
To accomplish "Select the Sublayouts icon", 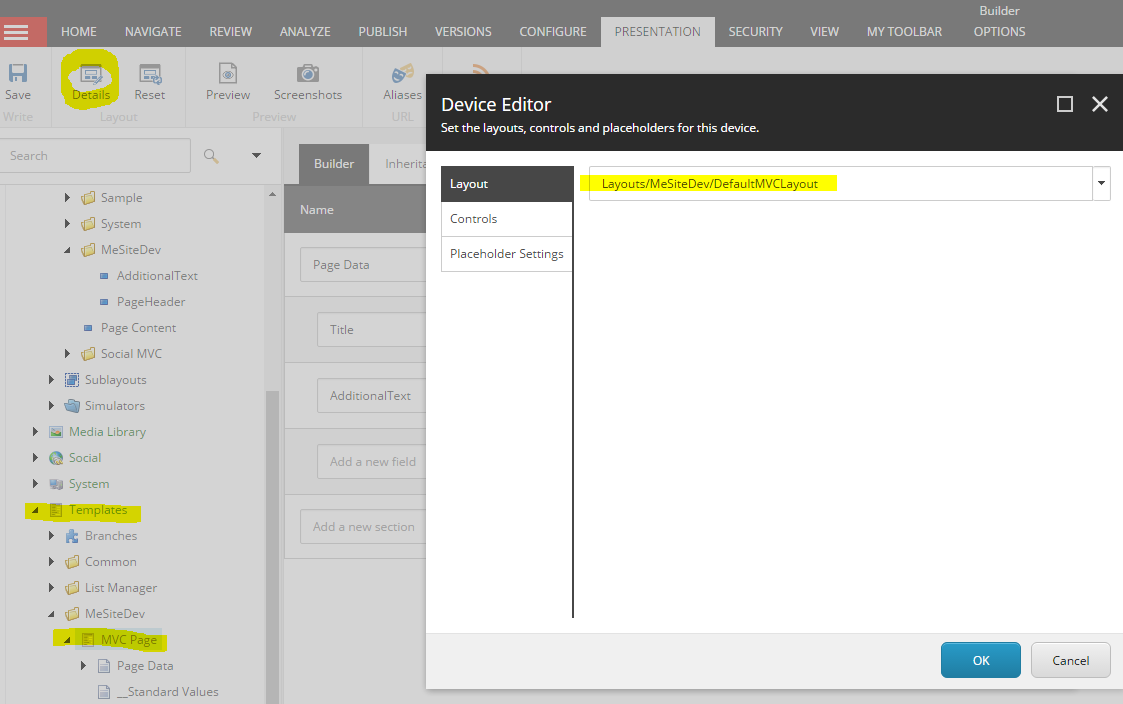I will (x=72, y=380).
